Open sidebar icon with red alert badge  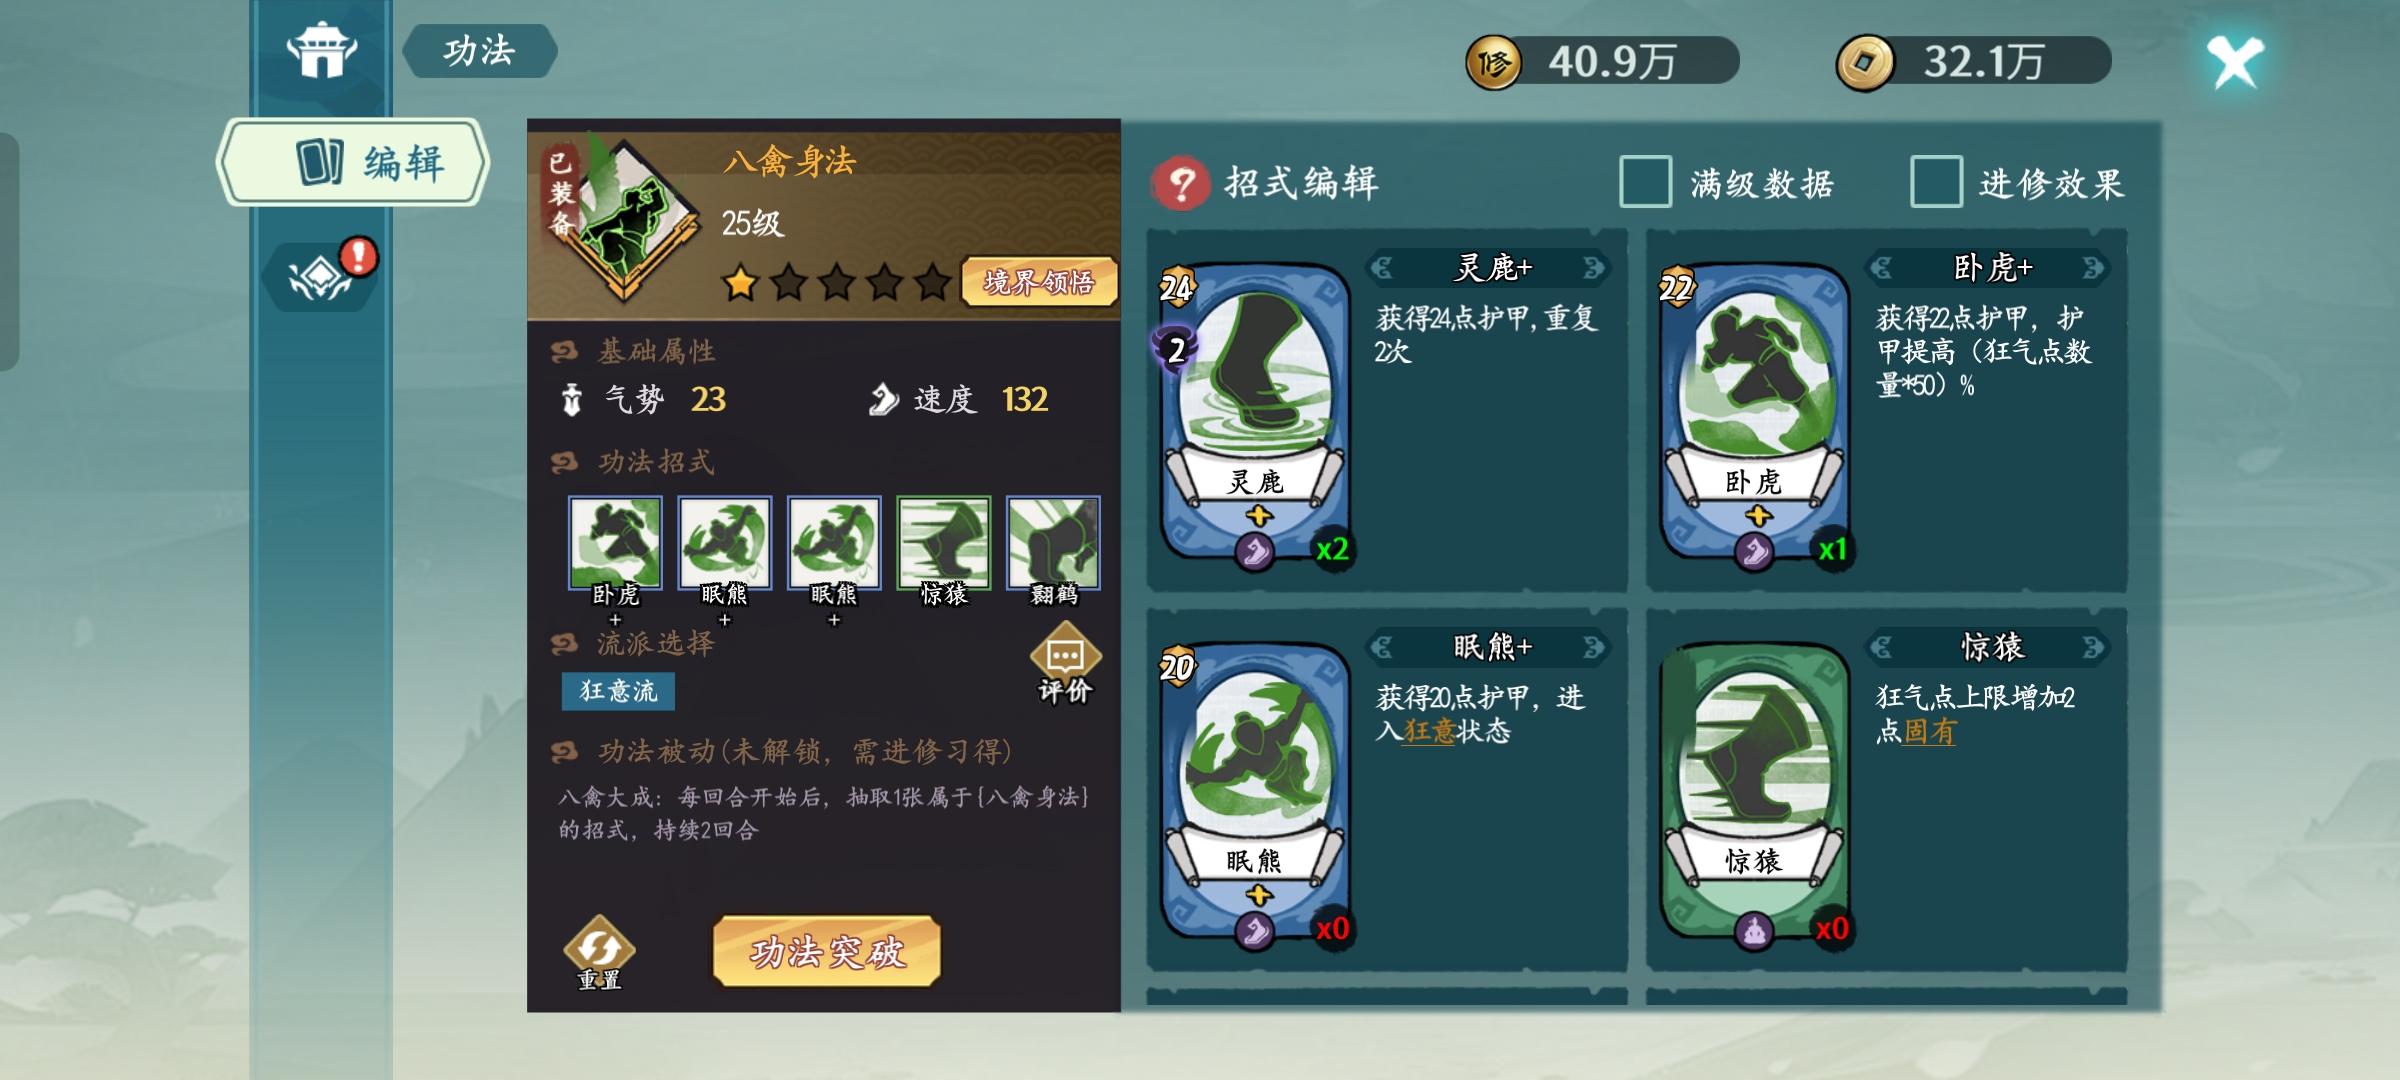pyautogui.click(x=321, y=272)
